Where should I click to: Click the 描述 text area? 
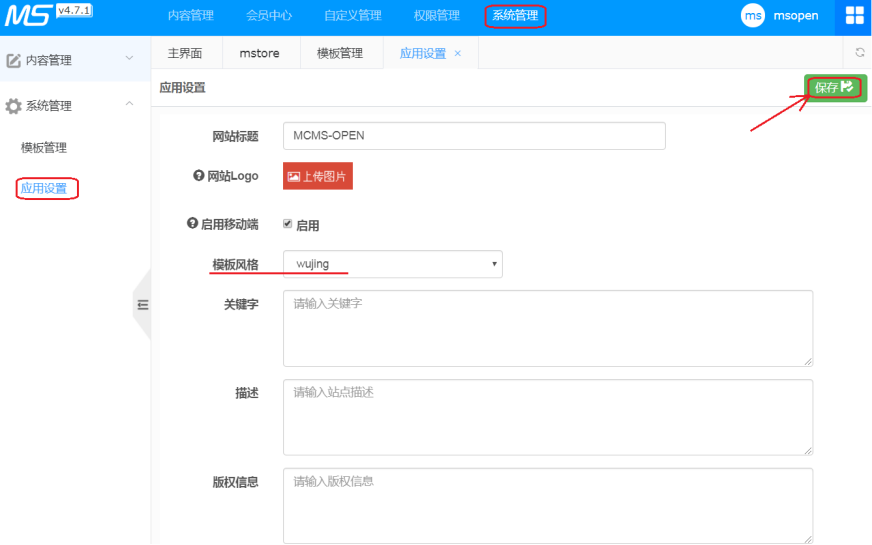pyautogui.click(x=548, y=417)
